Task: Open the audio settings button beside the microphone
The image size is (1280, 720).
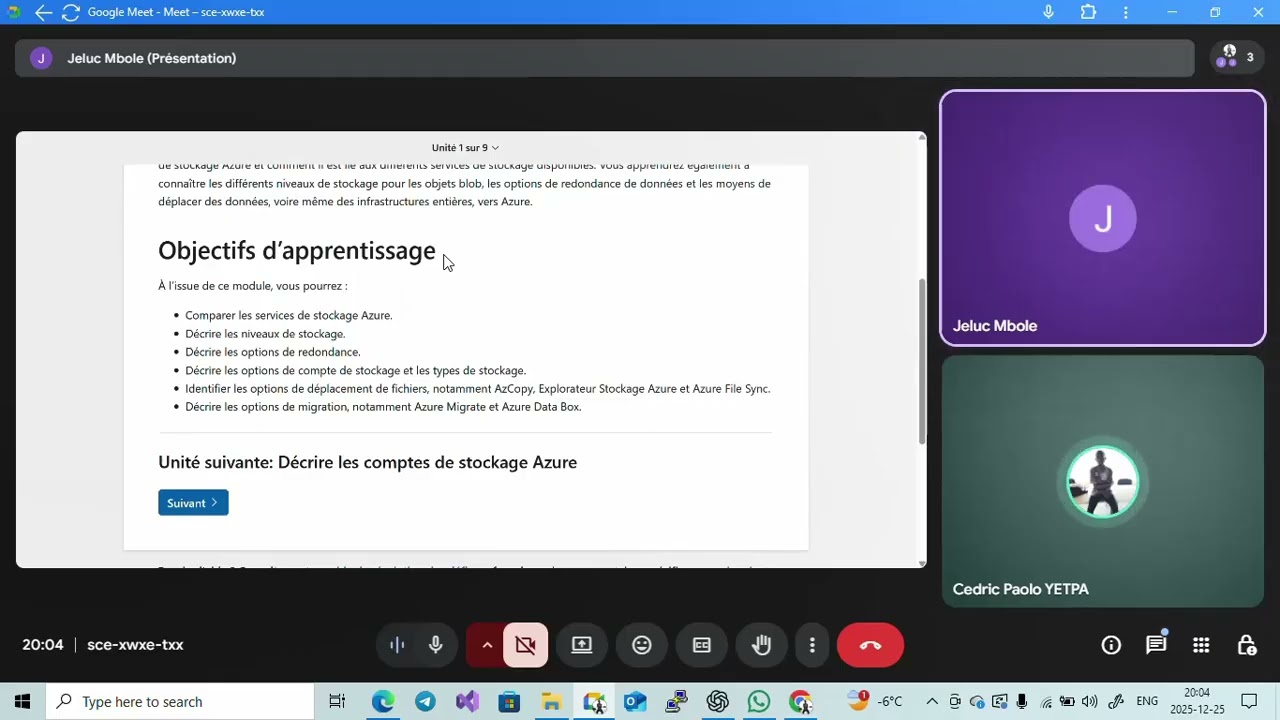Action: click(x=397, y=645)
